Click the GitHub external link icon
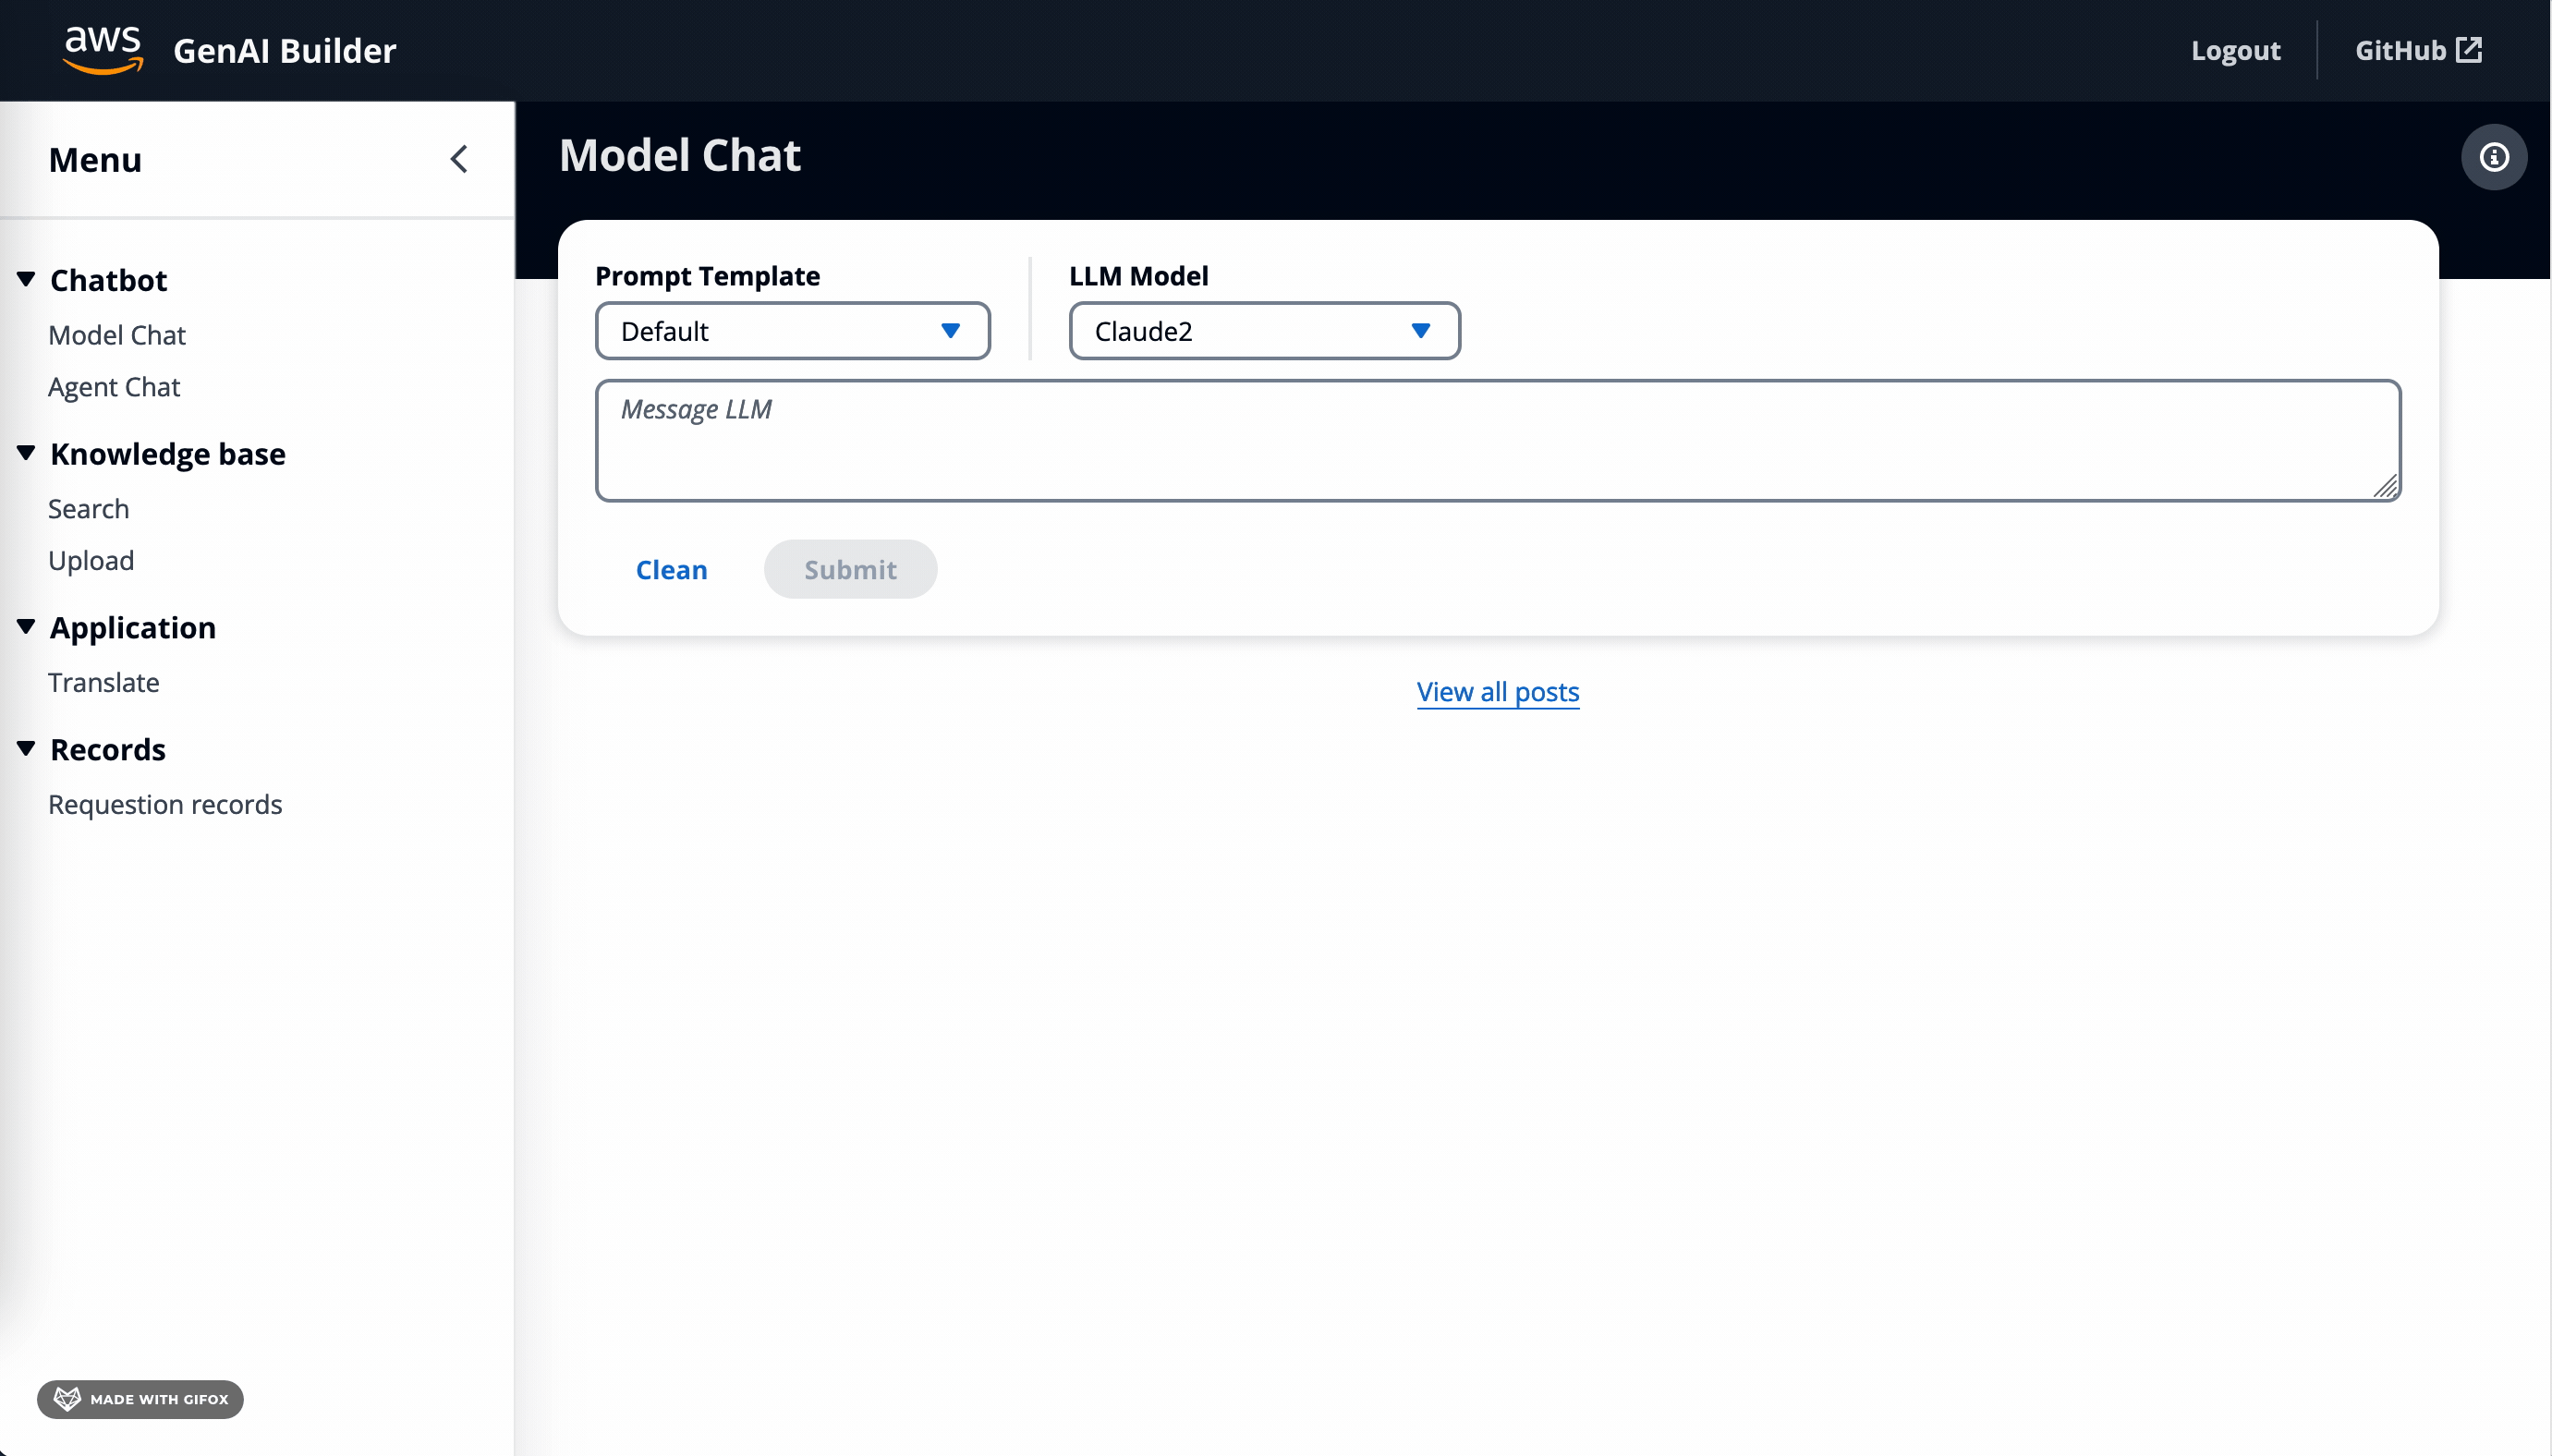This screenshot has width=2552, height=1456. [2469, 50]
